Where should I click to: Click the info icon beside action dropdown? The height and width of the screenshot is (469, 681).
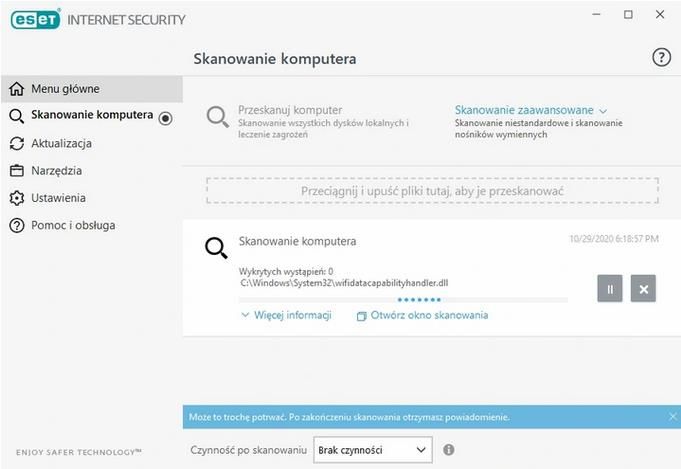click(x=449, y=449)
